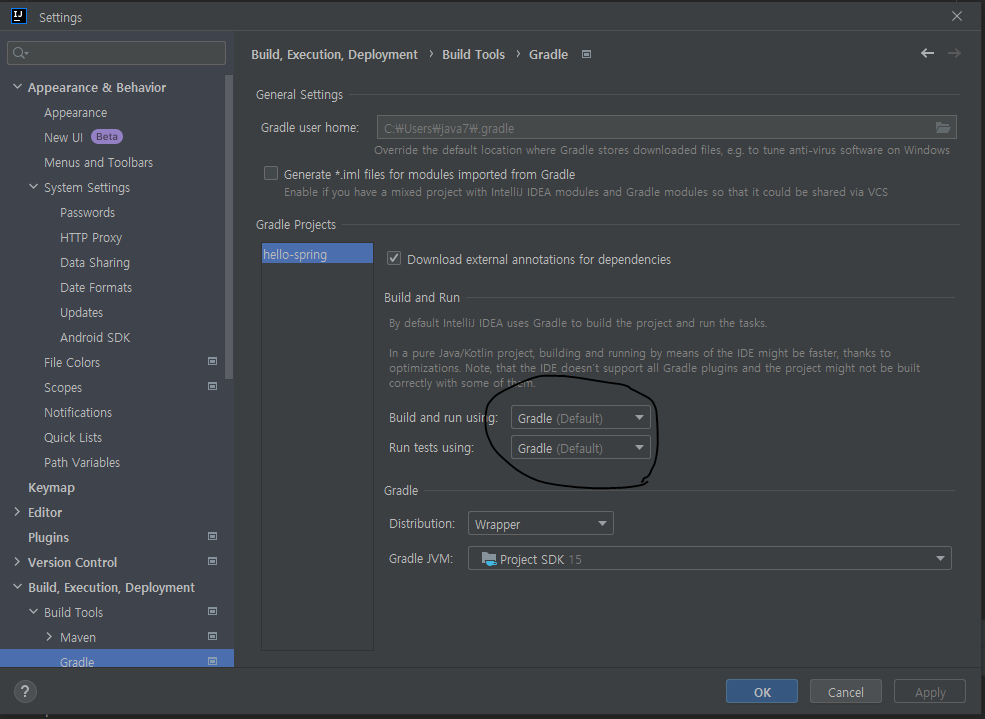The image size is (985, 719).
Task: Collapse System Settings node
Action: tap(34, 187)
